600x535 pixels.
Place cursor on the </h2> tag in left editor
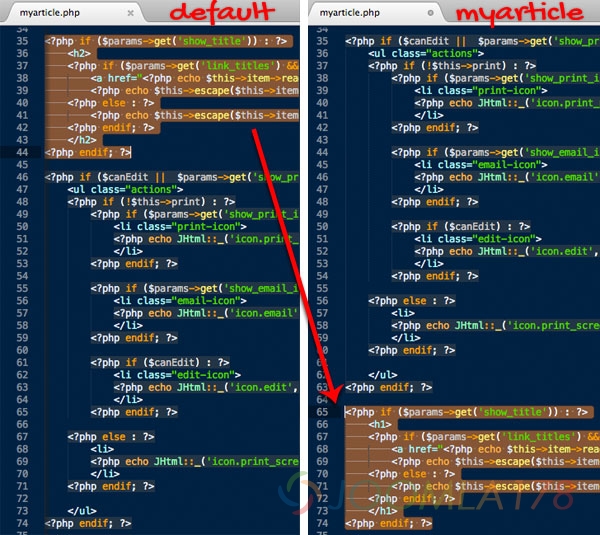[x=82, y=140]
